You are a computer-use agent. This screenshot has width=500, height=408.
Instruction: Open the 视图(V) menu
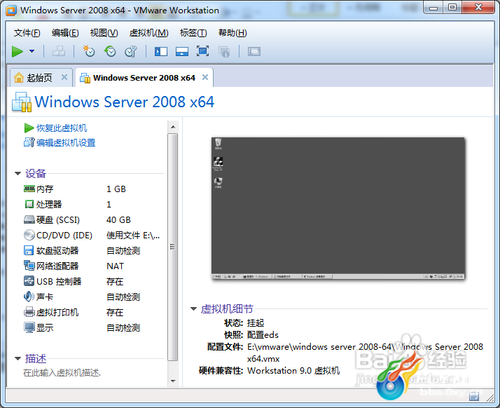tap(104, 33)
